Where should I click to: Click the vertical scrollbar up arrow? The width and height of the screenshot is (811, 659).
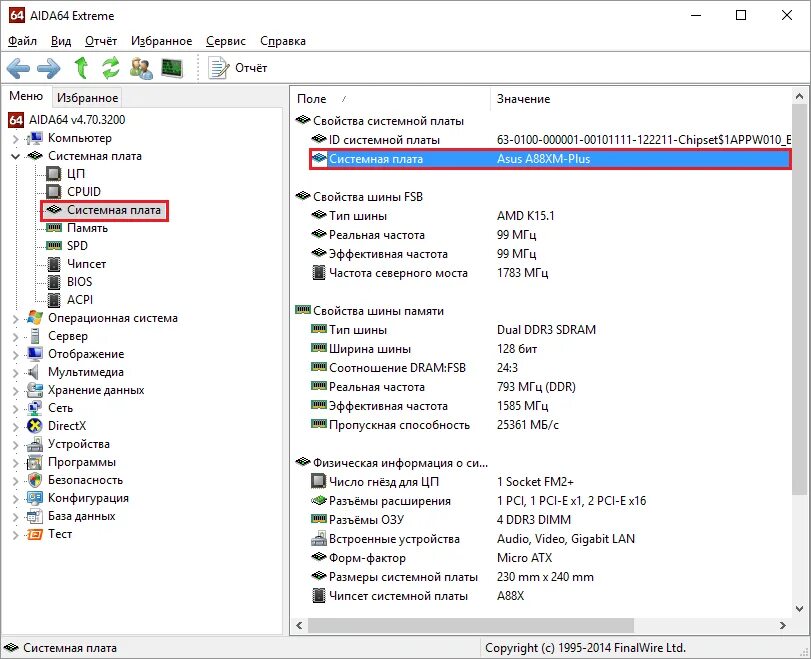click(x=799, y=96)
